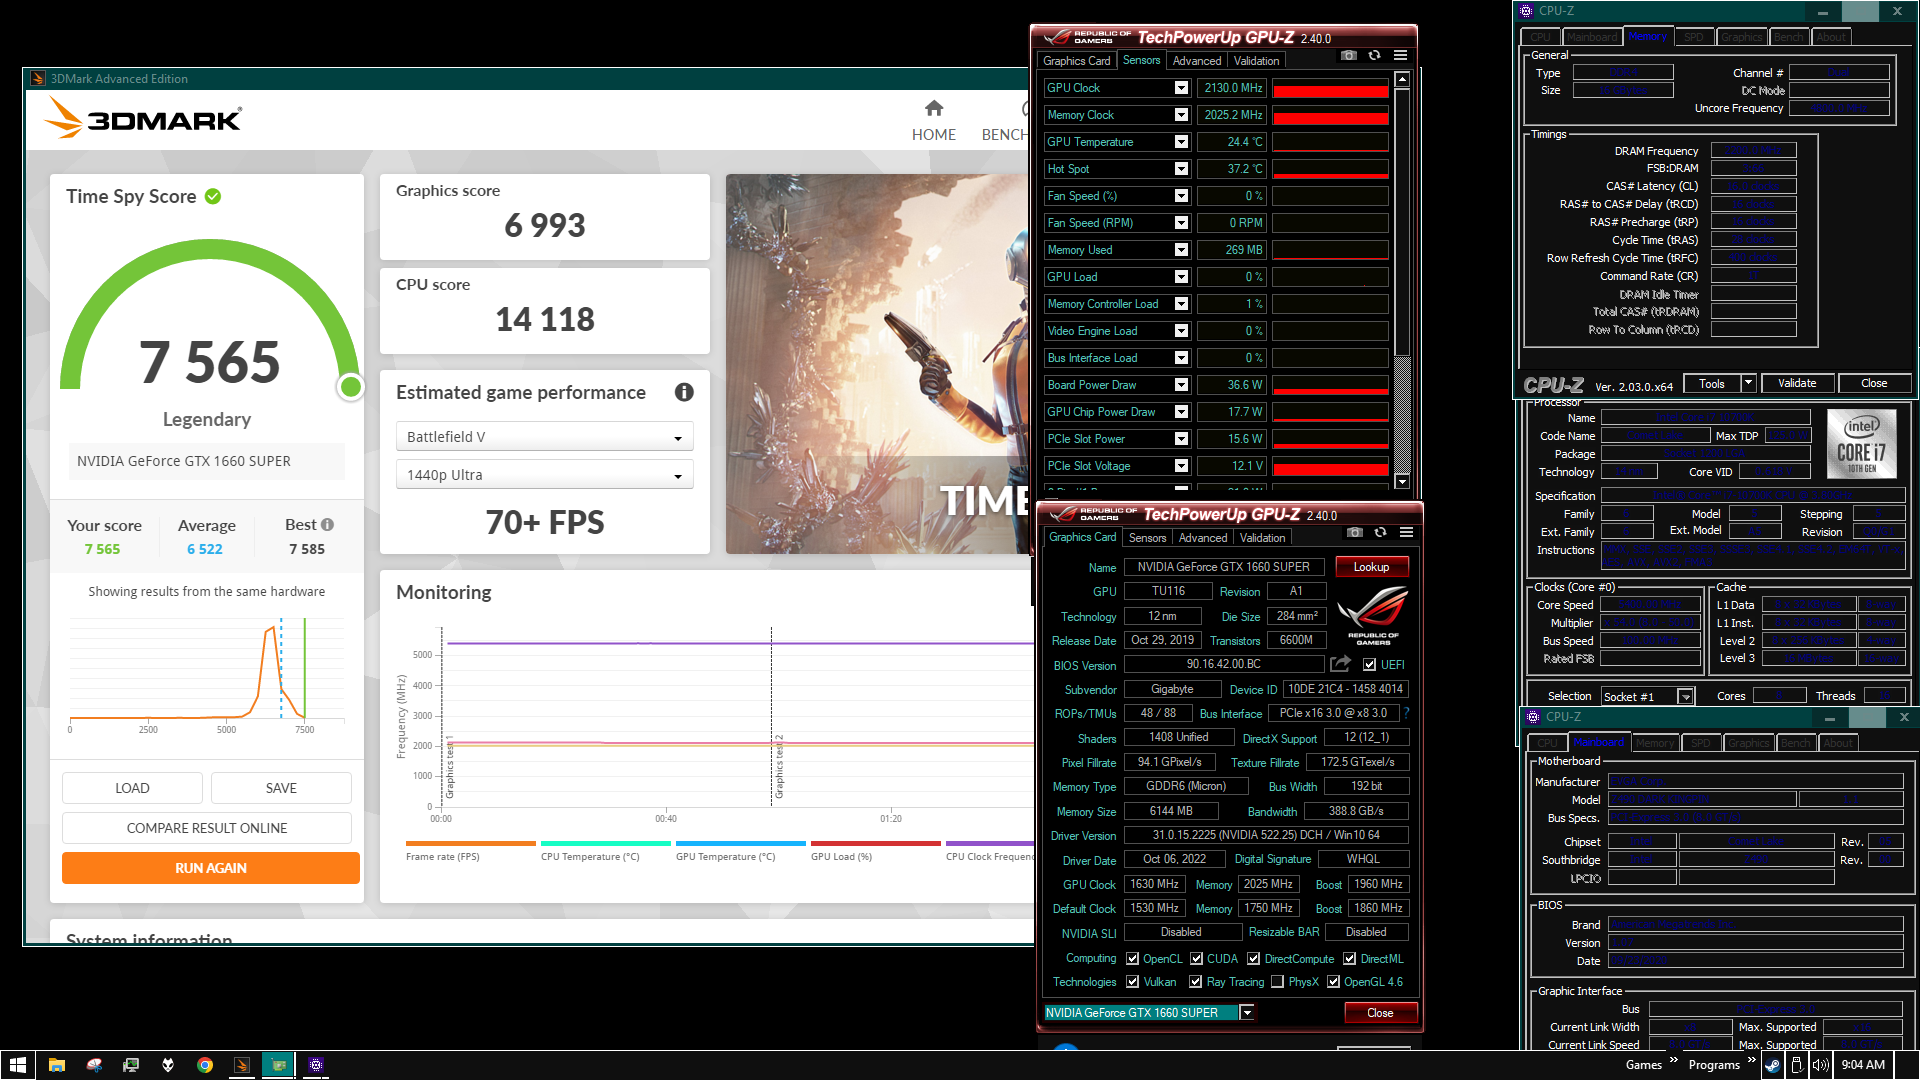Click the Validate button in CPU-Z
Screen dimensions: 1920x1080
click(x=1797, y=383)
